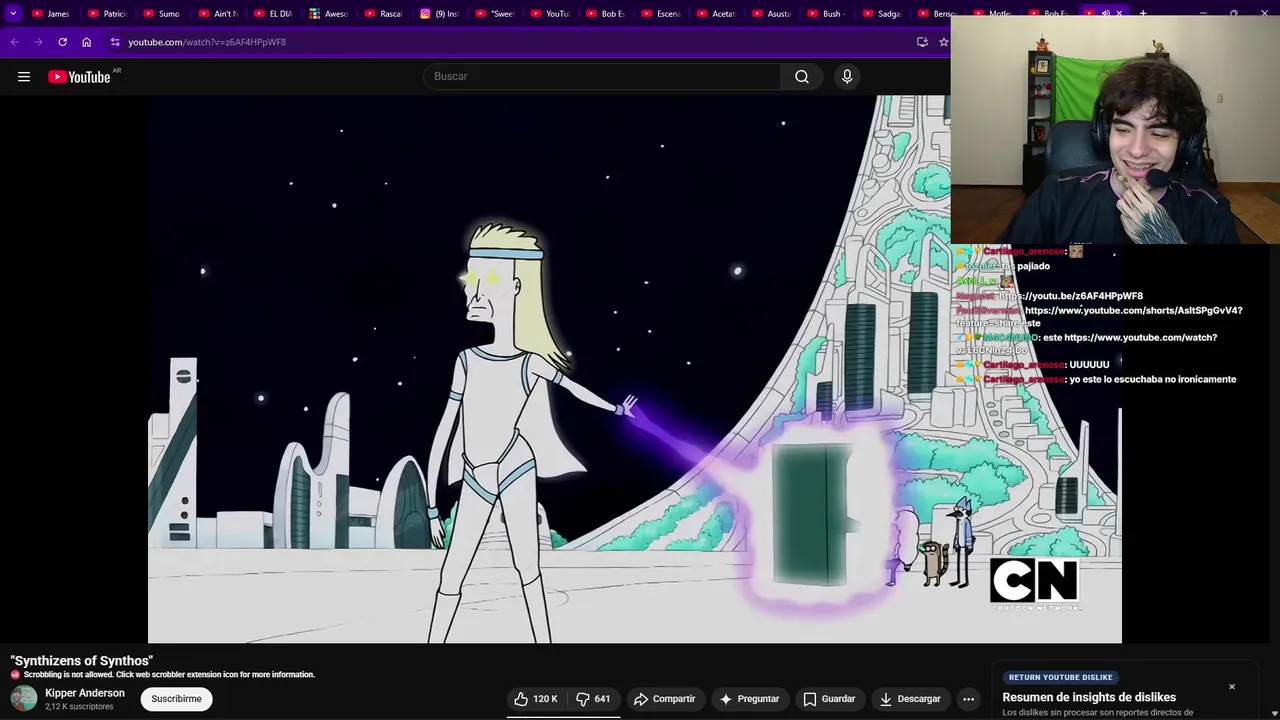
Task: Close the dislike insights panel
Action: click(1232, 687)
